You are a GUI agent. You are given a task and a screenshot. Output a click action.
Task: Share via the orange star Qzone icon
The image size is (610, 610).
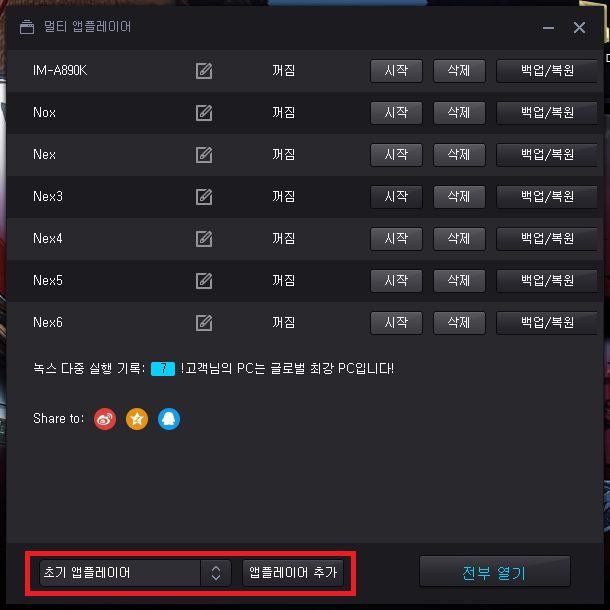(x=137, y=419)
